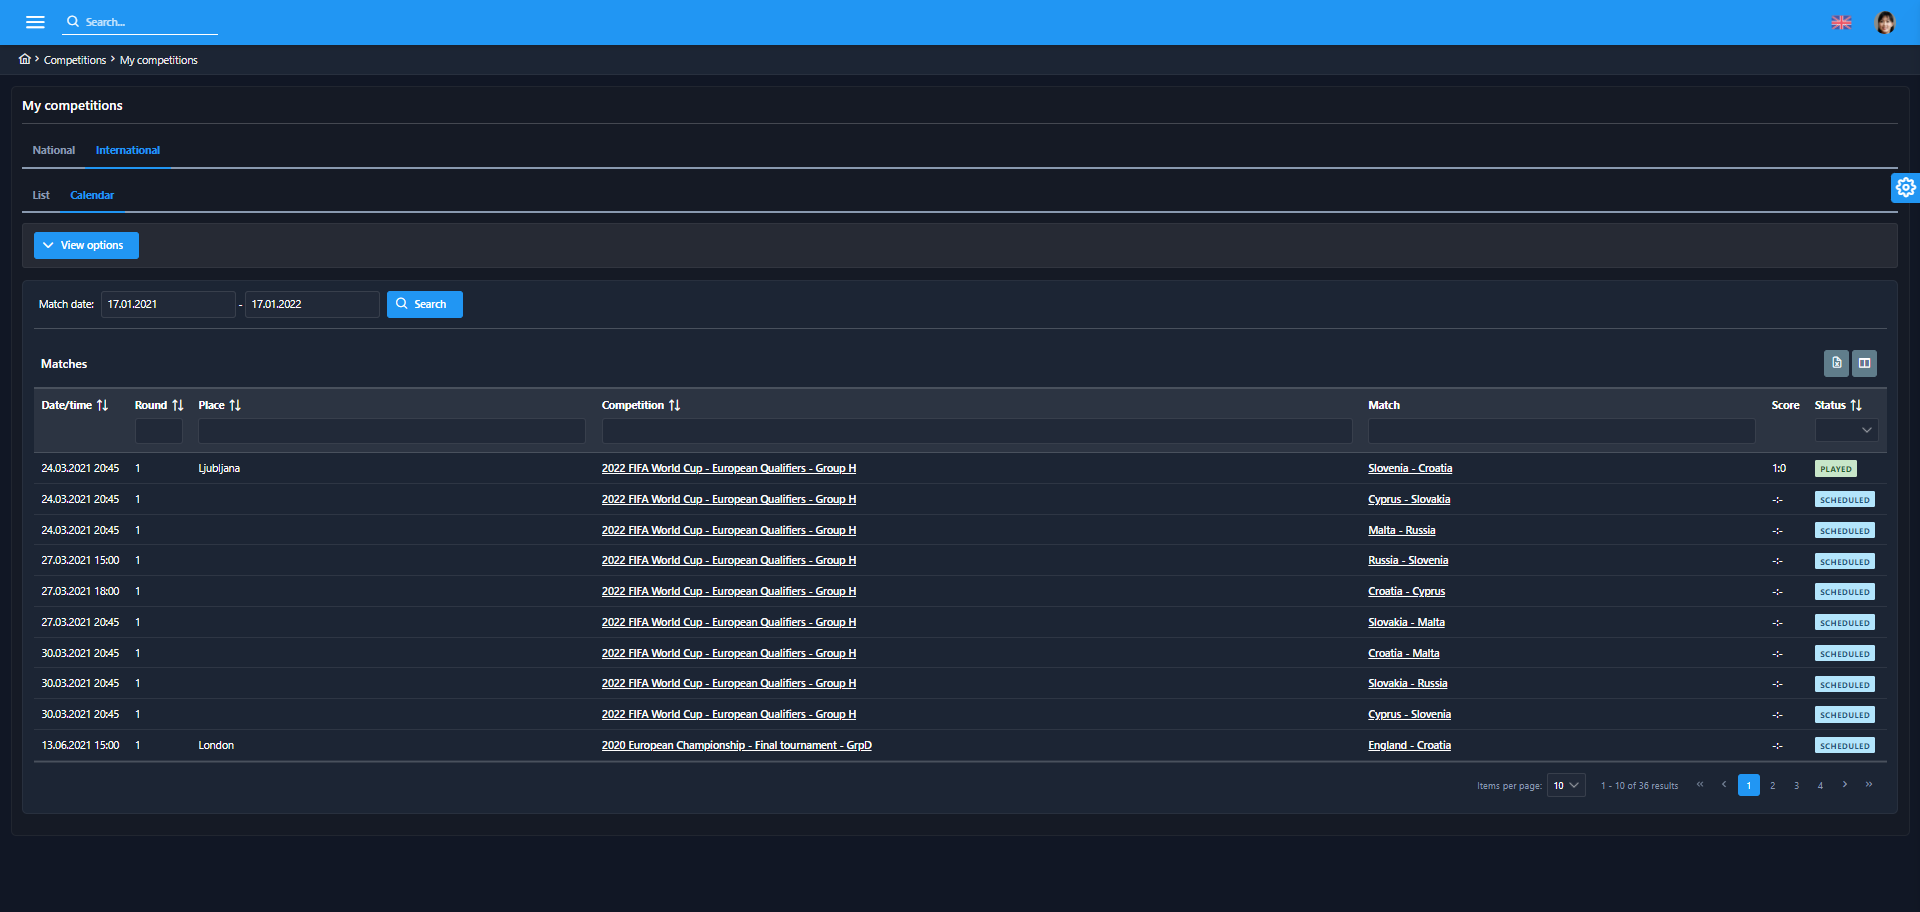Switch to the National tab
The width and height of the screenshot is (1920, 912).
[54, 150]
